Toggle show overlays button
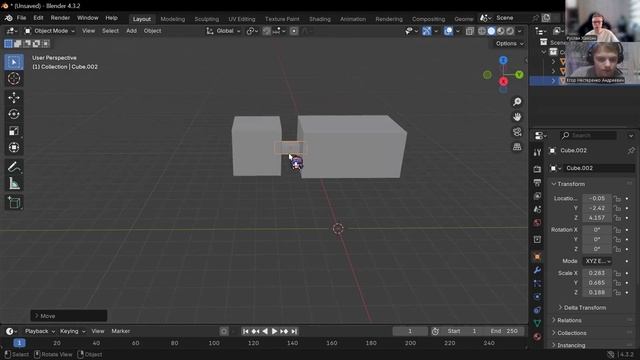The height and width of the screenshot is (360, 640). [x=448, y=31]
